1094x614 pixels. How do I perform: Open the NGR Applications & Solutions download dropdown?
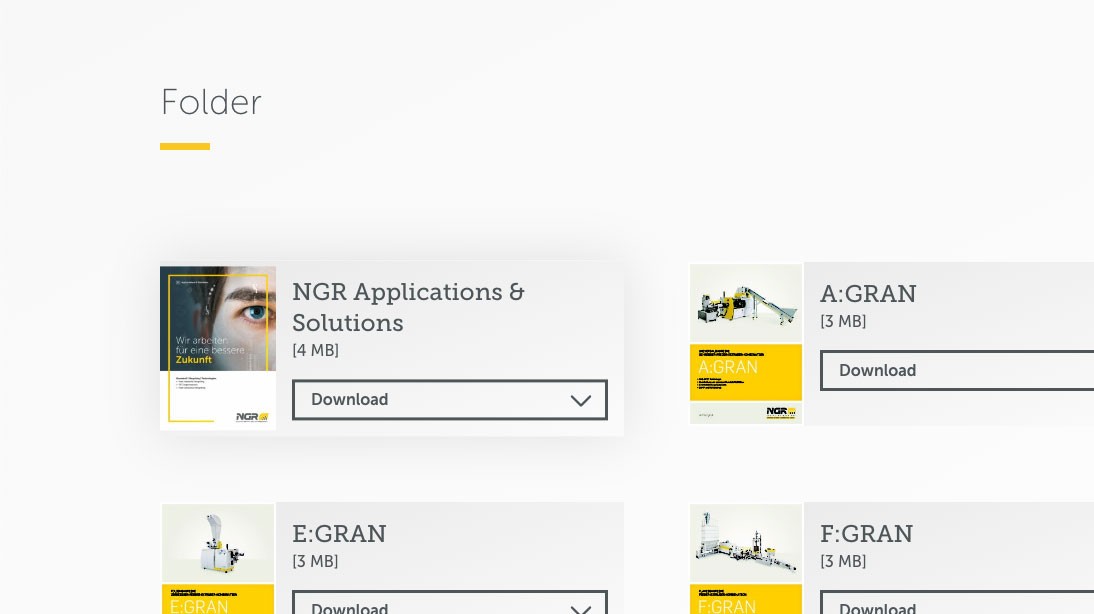click(449, 400)
